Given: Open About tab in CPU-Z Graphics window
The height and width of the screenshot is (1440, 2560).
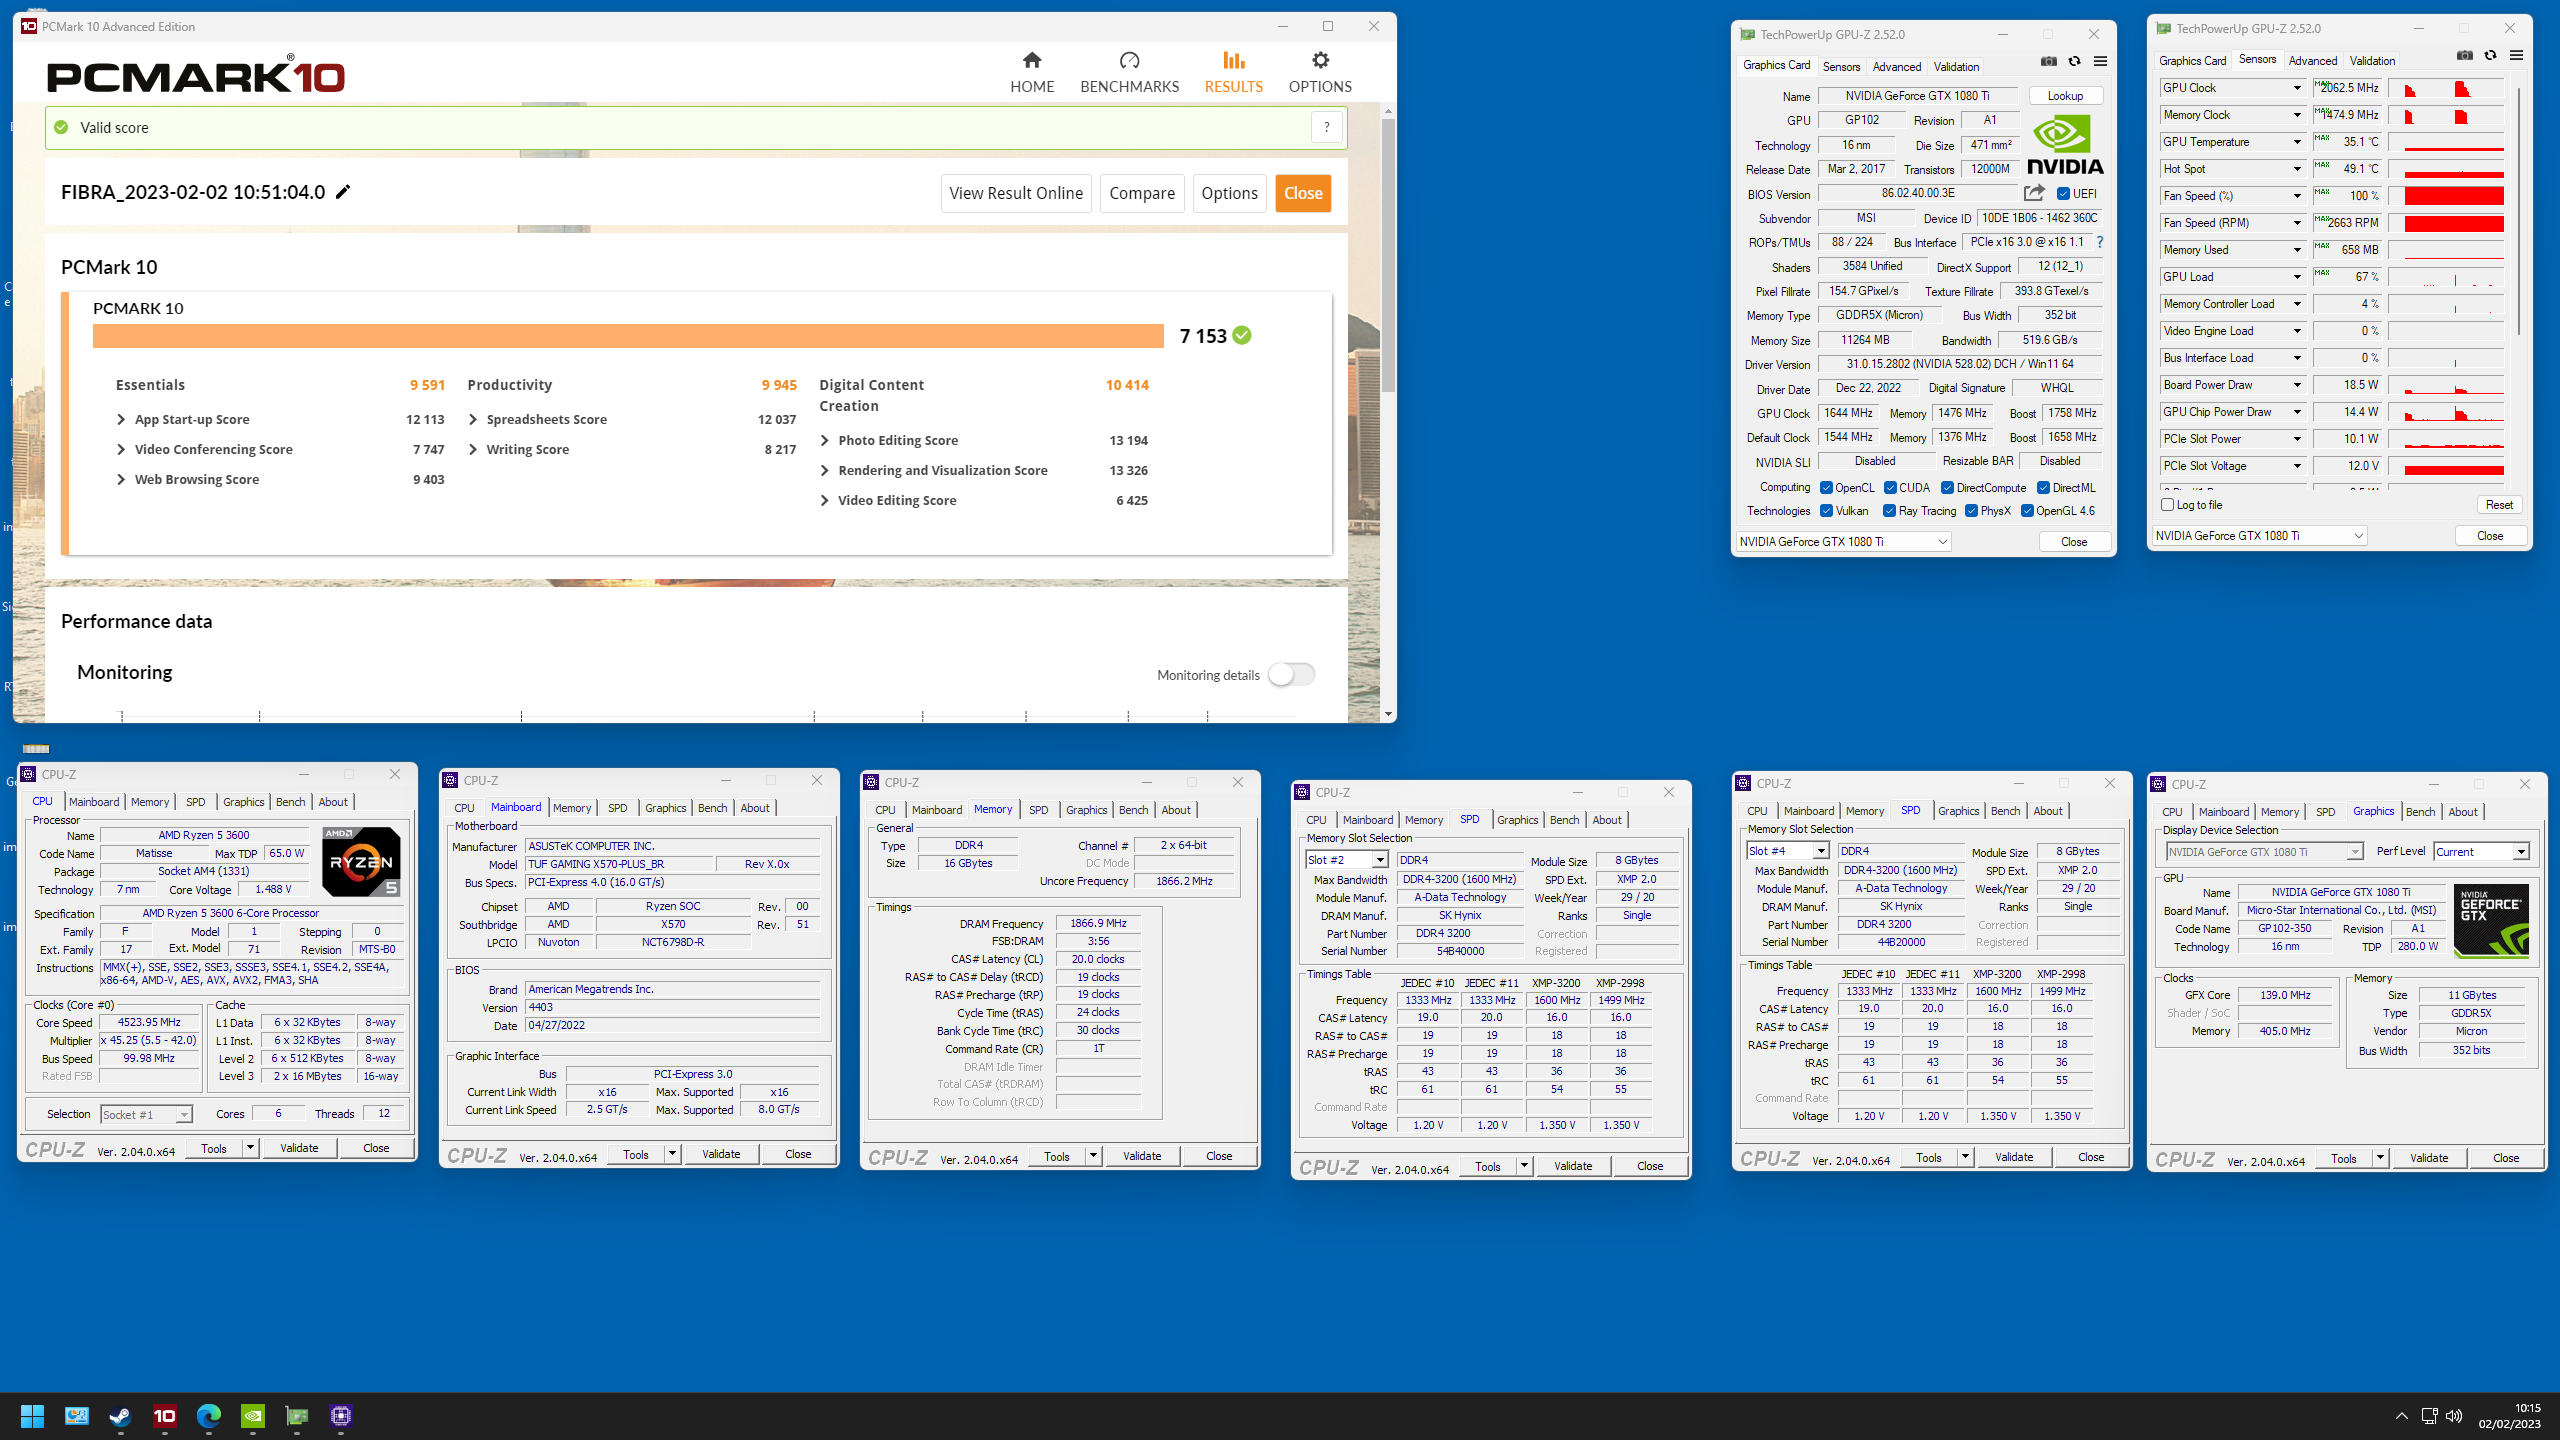Looking at the screenshot, I should click(2462, 812).
